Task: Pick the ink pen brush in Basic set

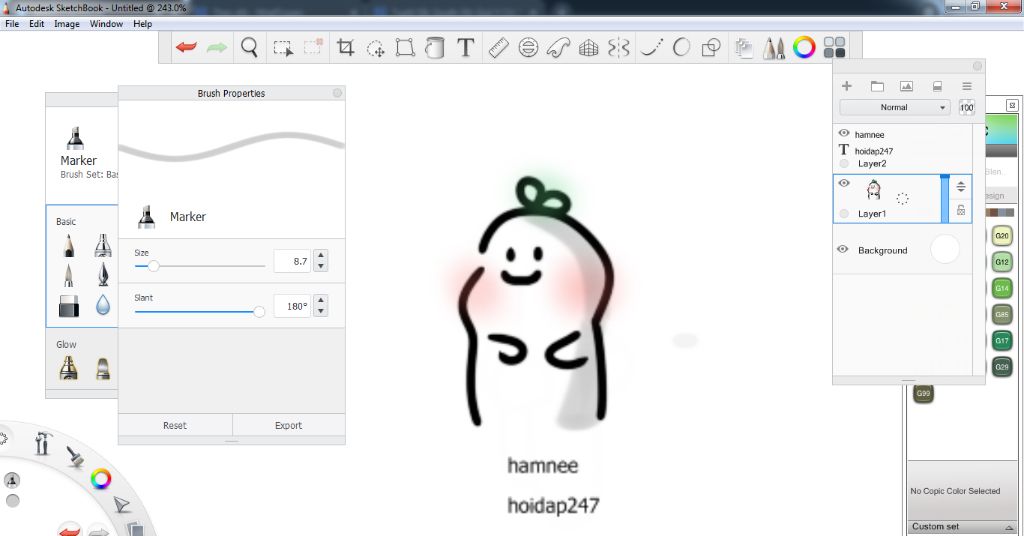Action: (103, 275)
